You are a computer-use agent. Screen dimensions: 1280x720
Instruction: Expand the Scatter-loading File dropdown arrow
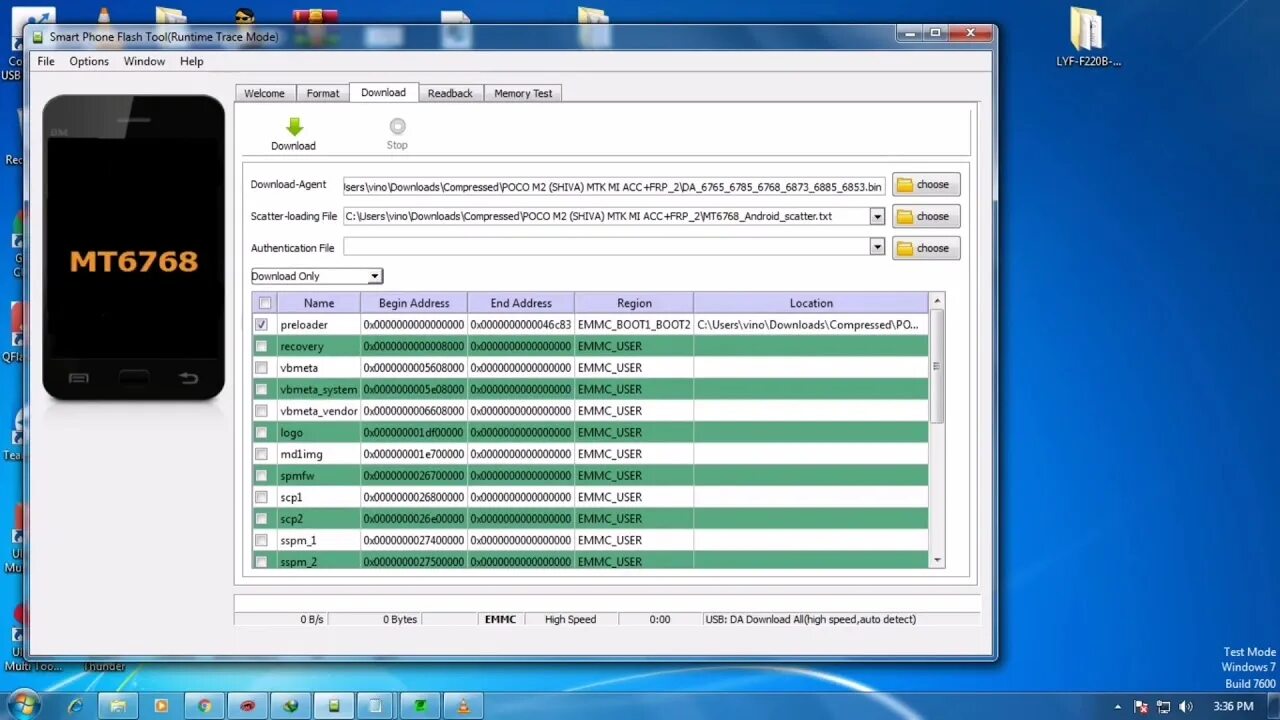click(x=877, y=216)
